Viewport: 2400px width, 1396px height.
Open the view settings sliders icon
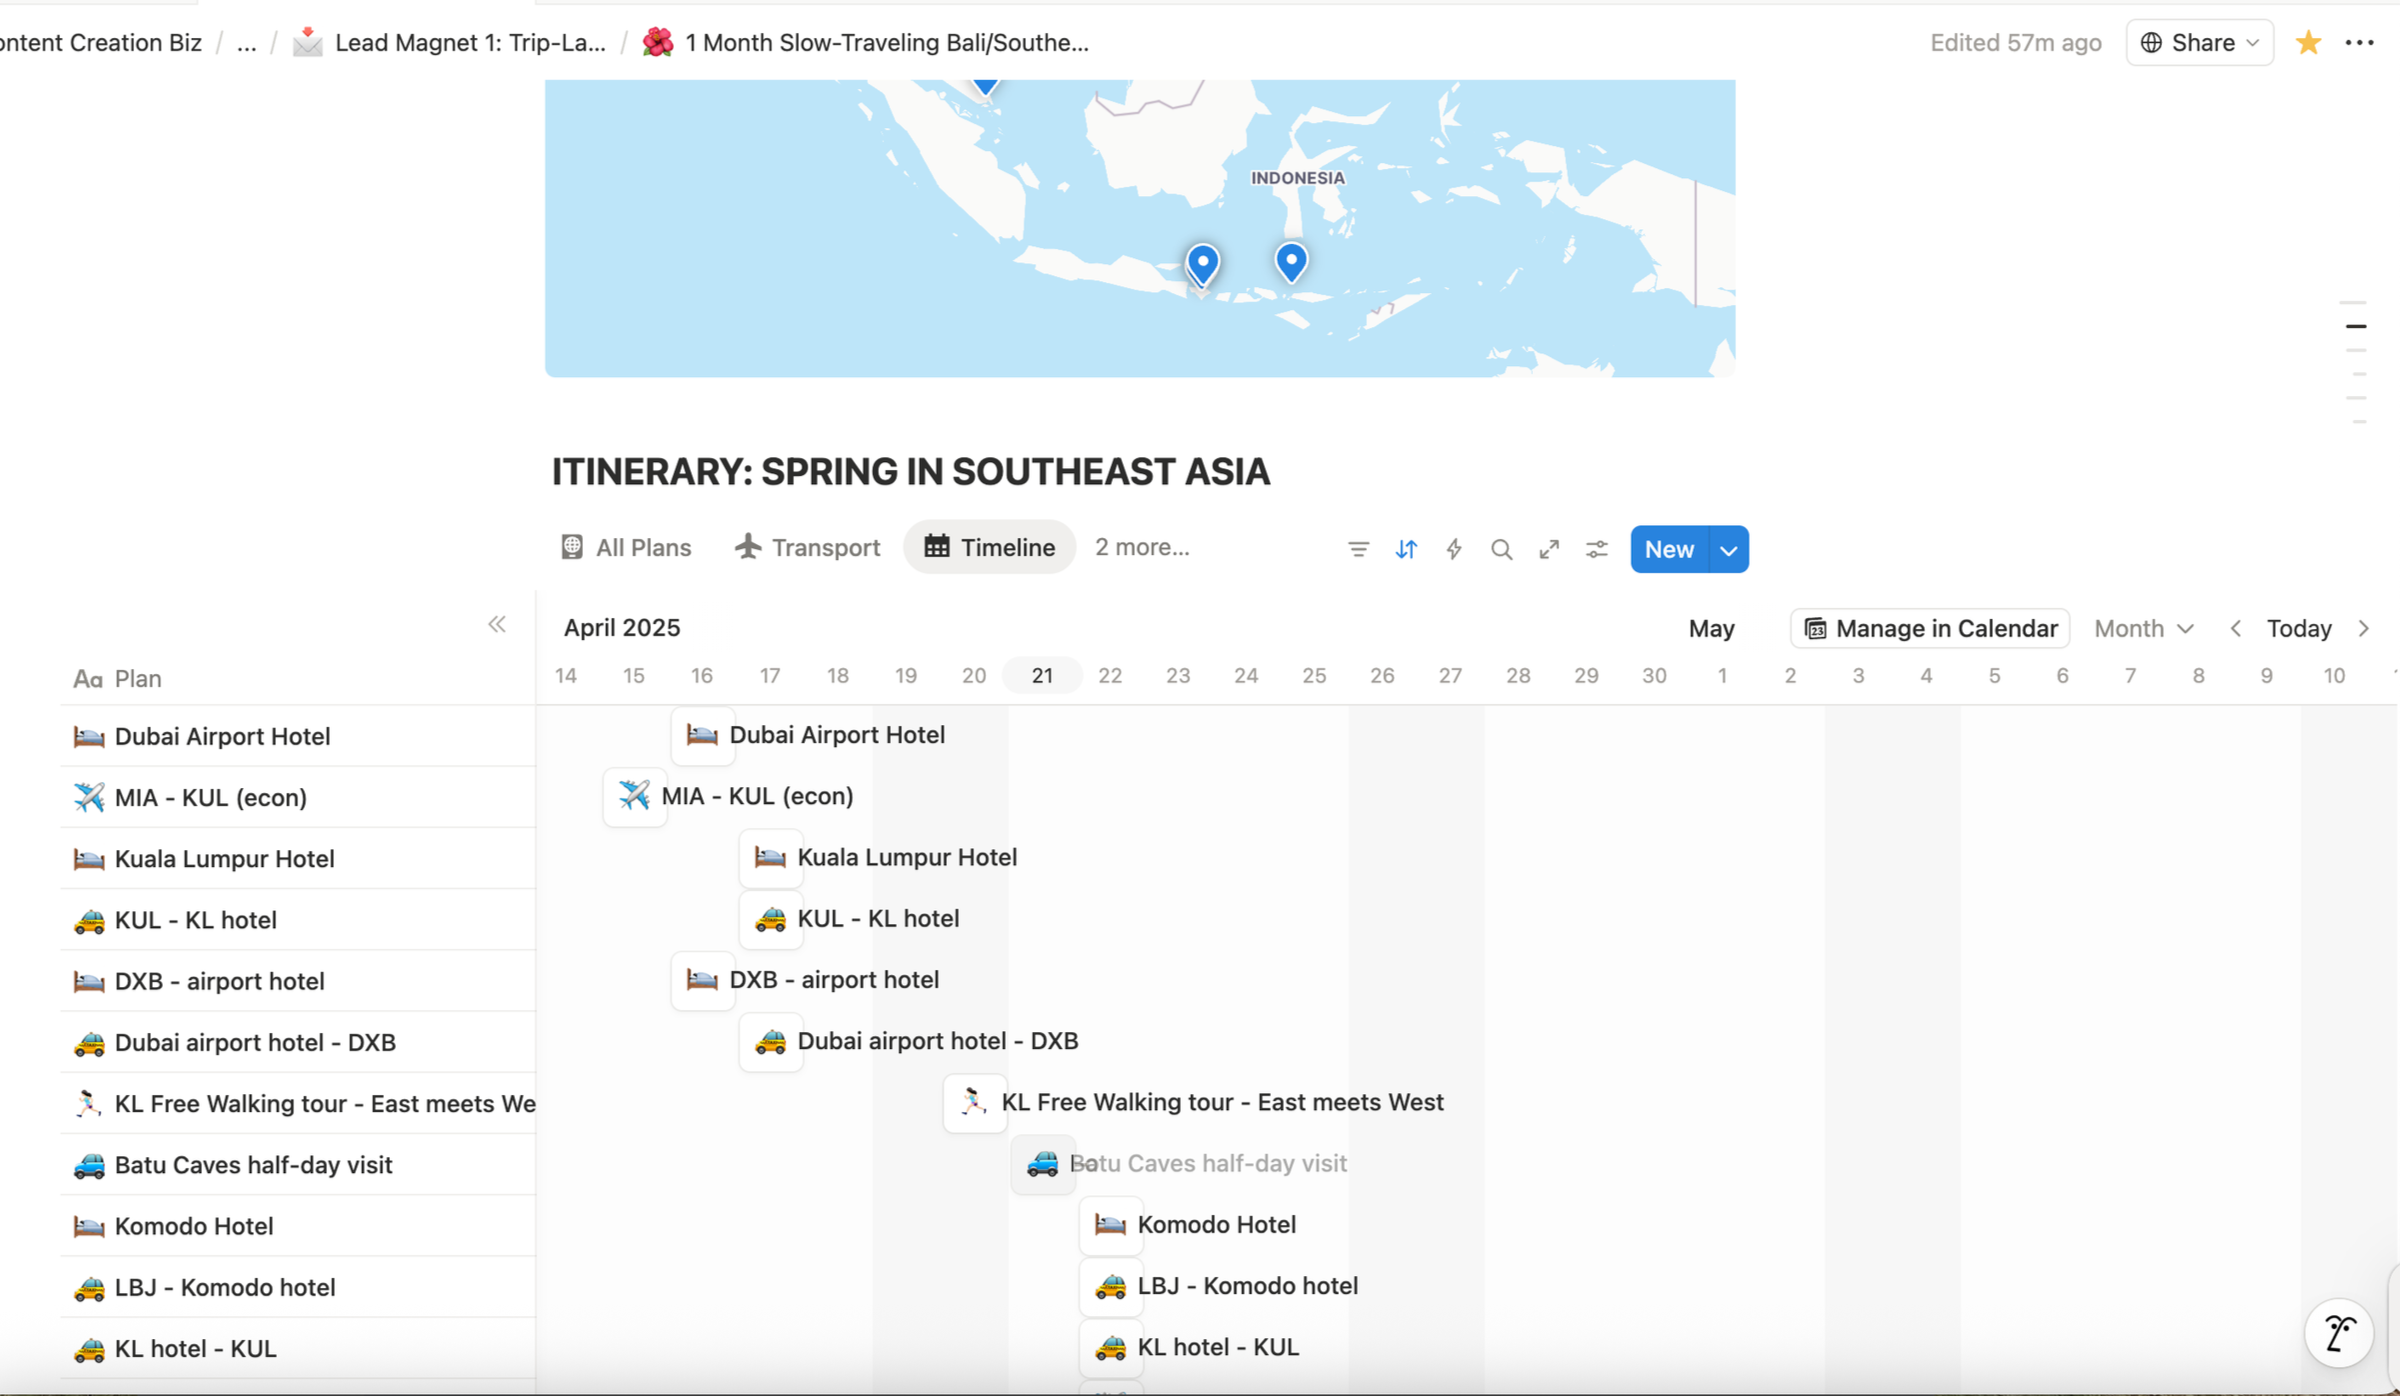1597,549
